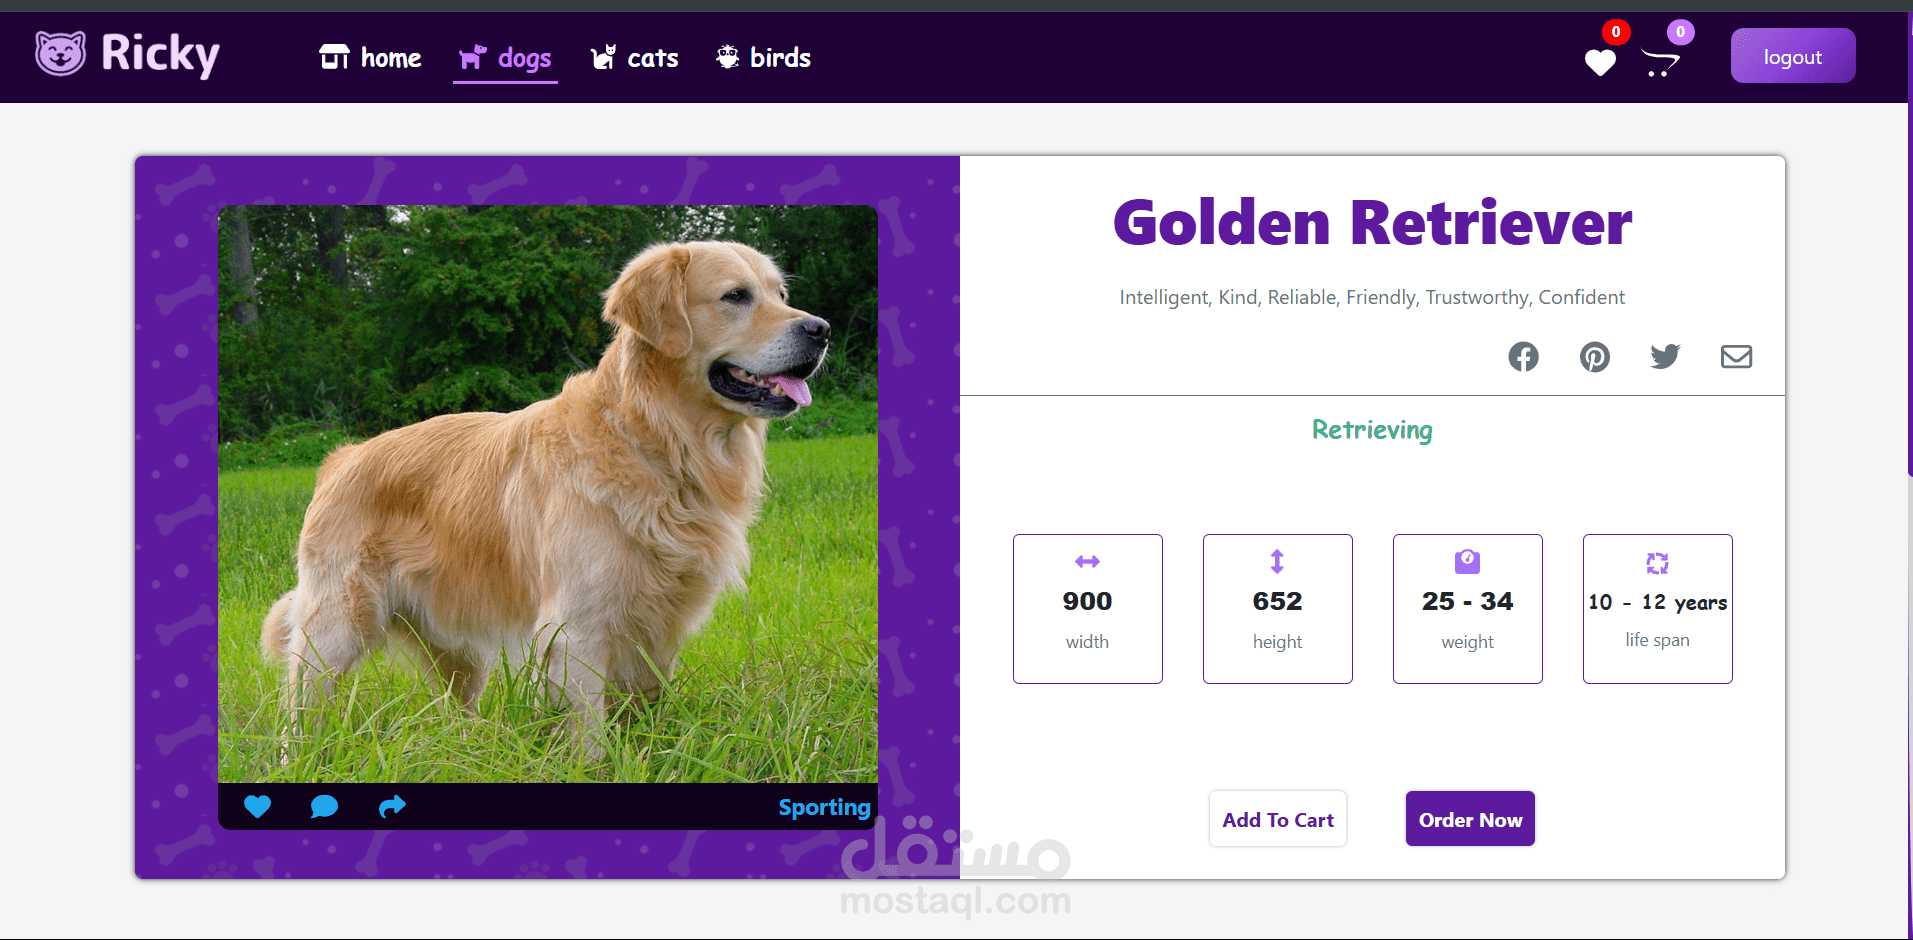Share via email envelope icon
This screenshot has height=940, width=1913.
click(x=1736, y=356)
